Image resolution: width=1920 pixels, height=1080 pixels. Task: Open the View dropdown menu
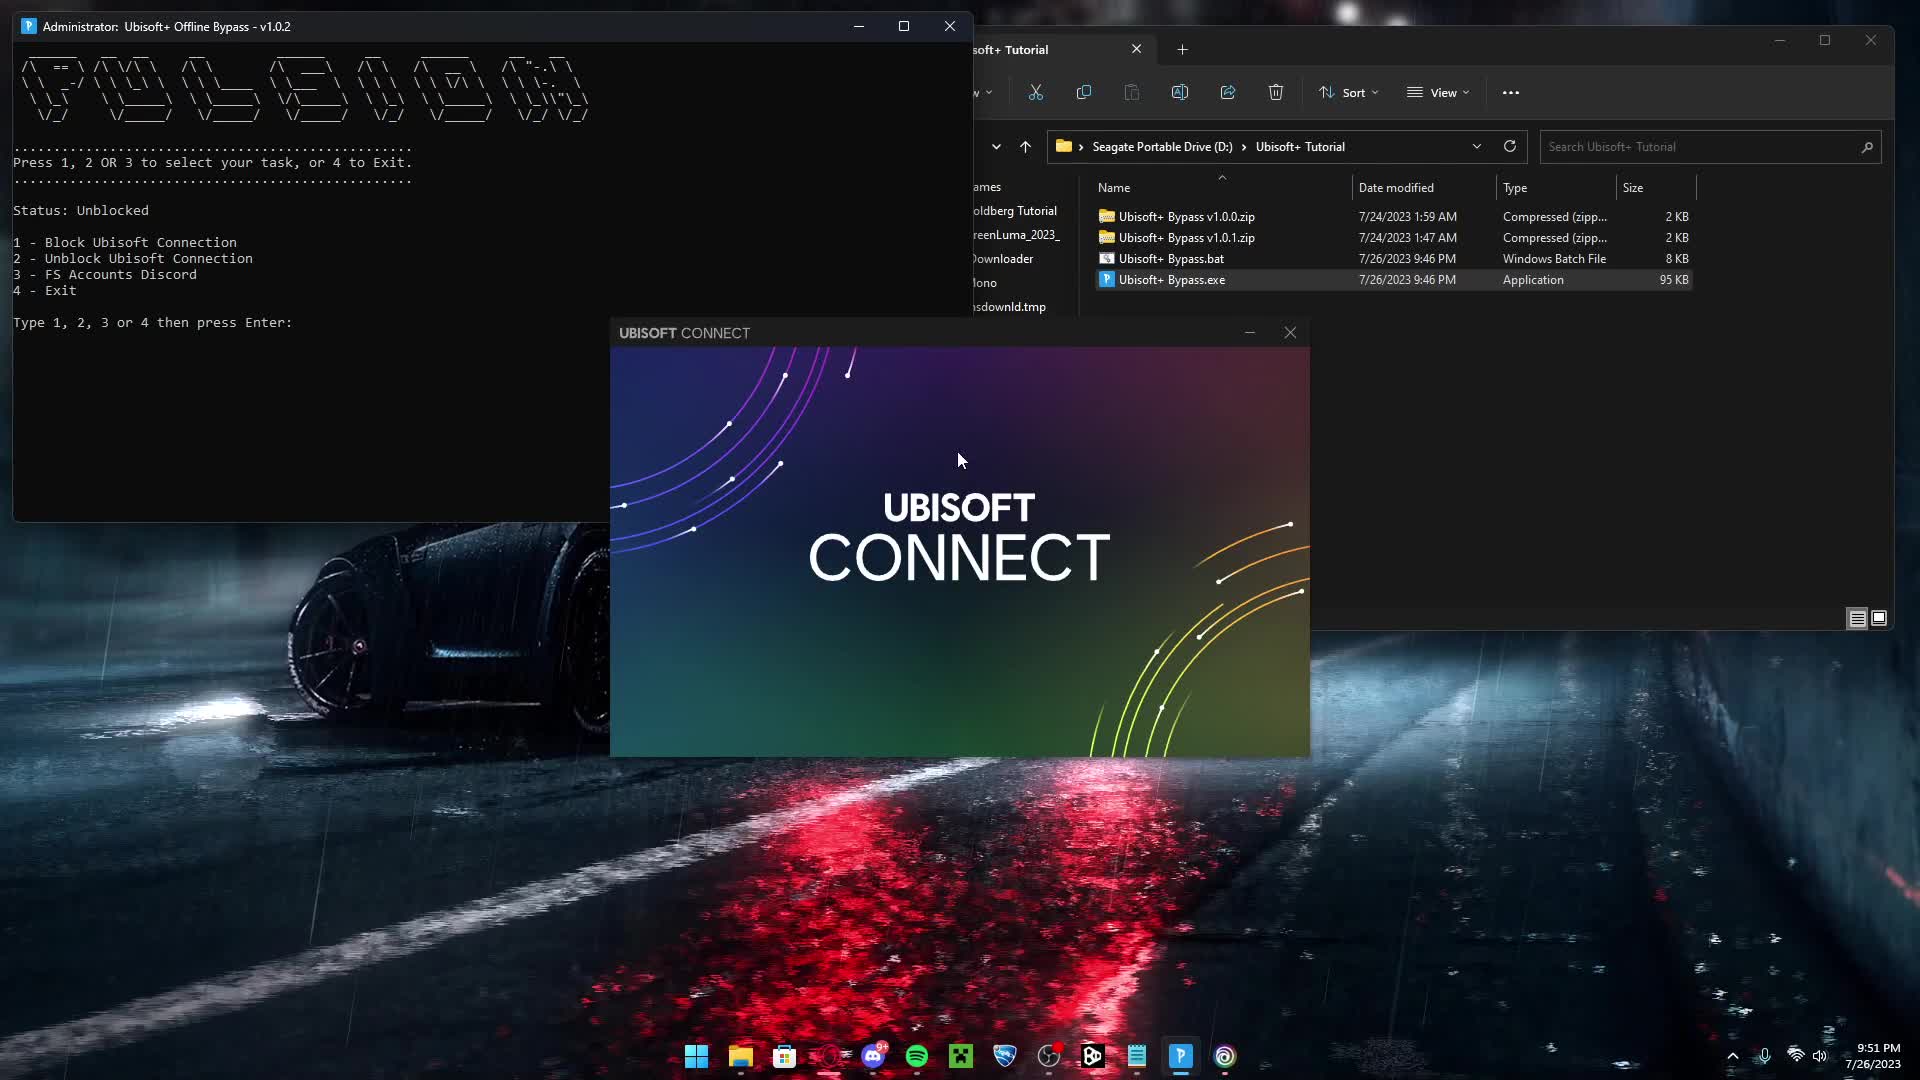pyautogui.click(x=1438, y=92)
